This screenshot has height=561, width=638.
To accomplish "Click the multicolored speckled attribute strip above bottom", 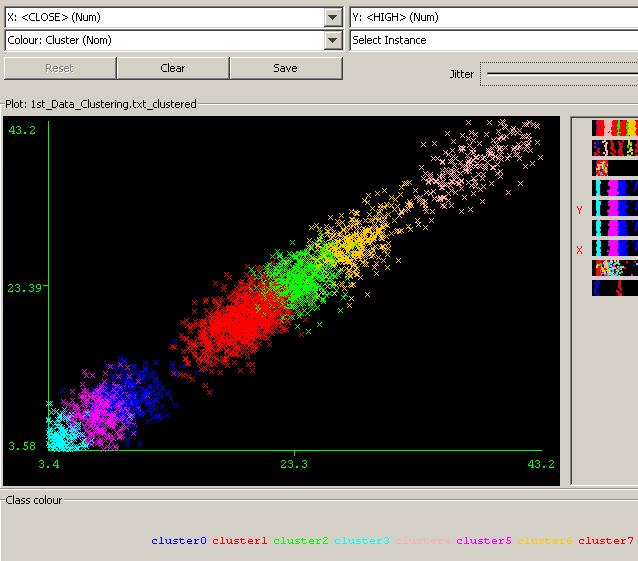I will (x=615, y=268).
